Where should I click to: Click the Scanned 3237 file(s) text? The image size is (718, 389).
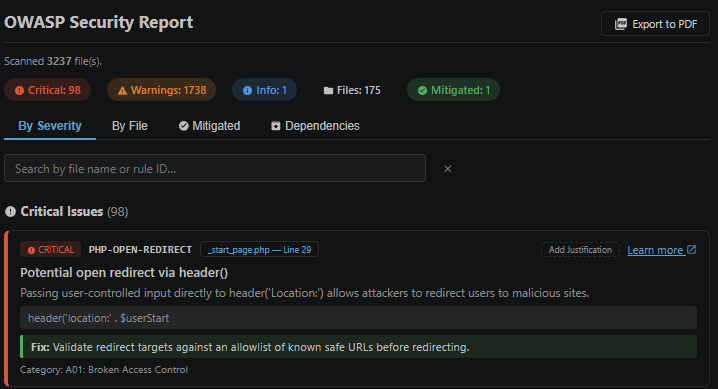click(x=53, y=61)
